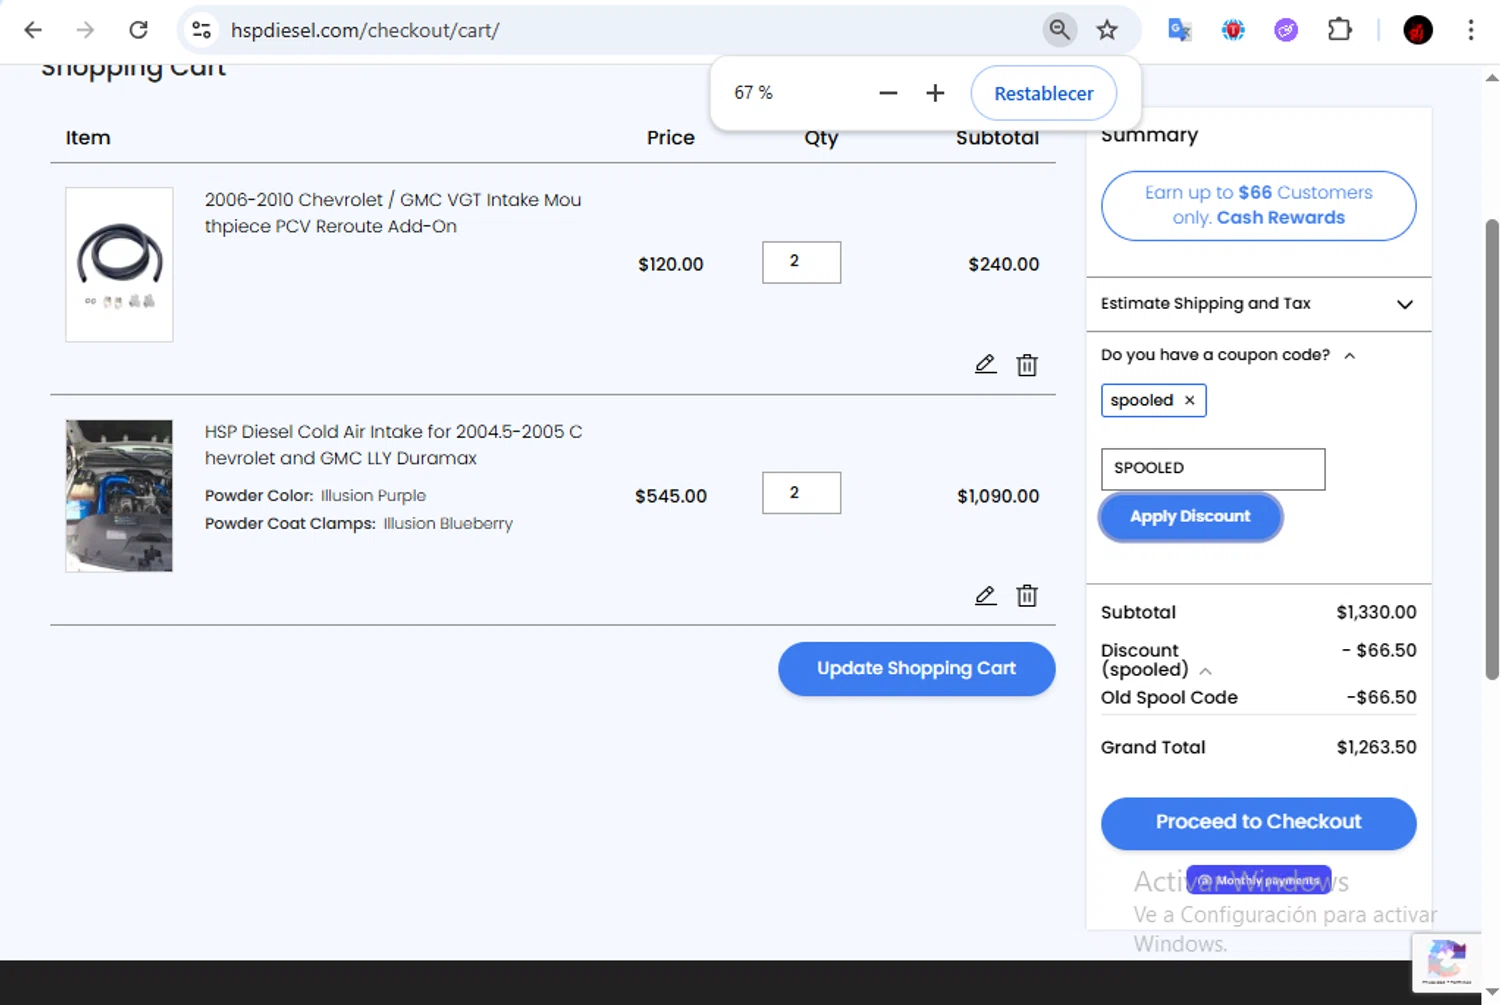1500x1005 pixels.
Task: Open the Cold Air Intake product thumbnail
Action: (x=119, y=496)
